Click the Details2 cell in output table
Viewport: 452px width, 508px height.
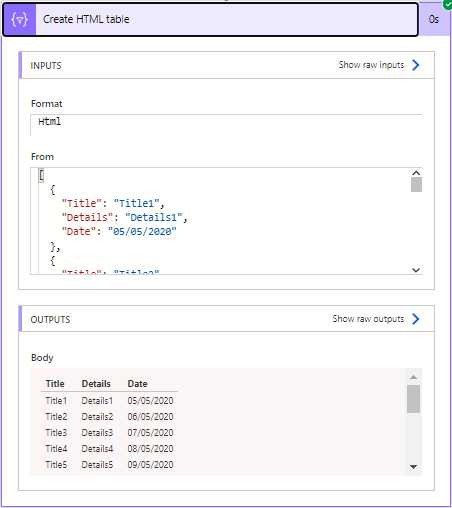coord(97,417)
